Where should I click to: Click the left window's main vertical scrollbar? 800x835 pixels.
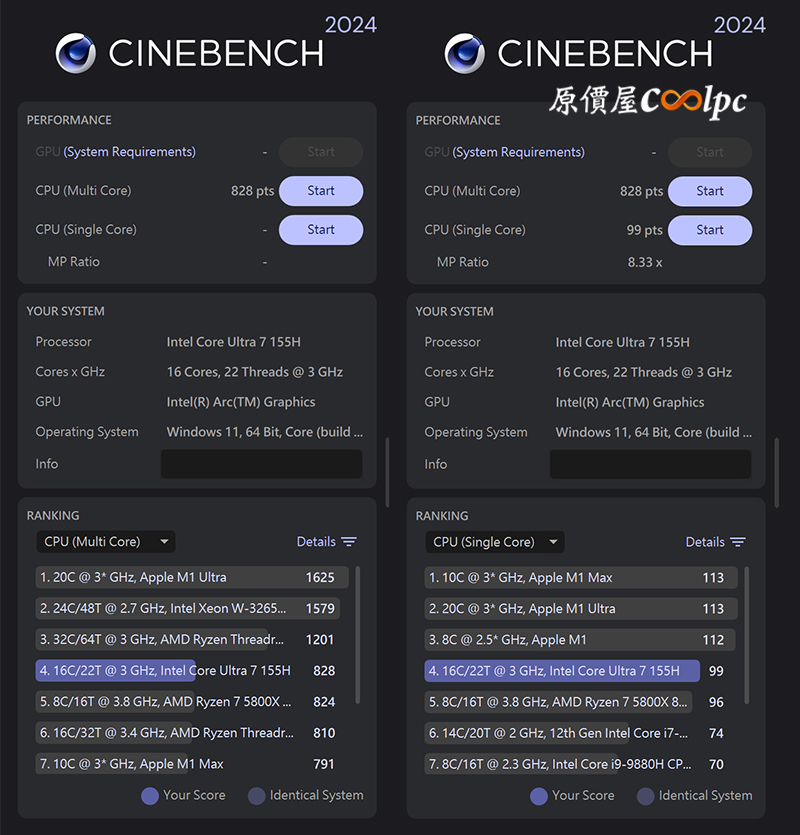tap(387, 472)
